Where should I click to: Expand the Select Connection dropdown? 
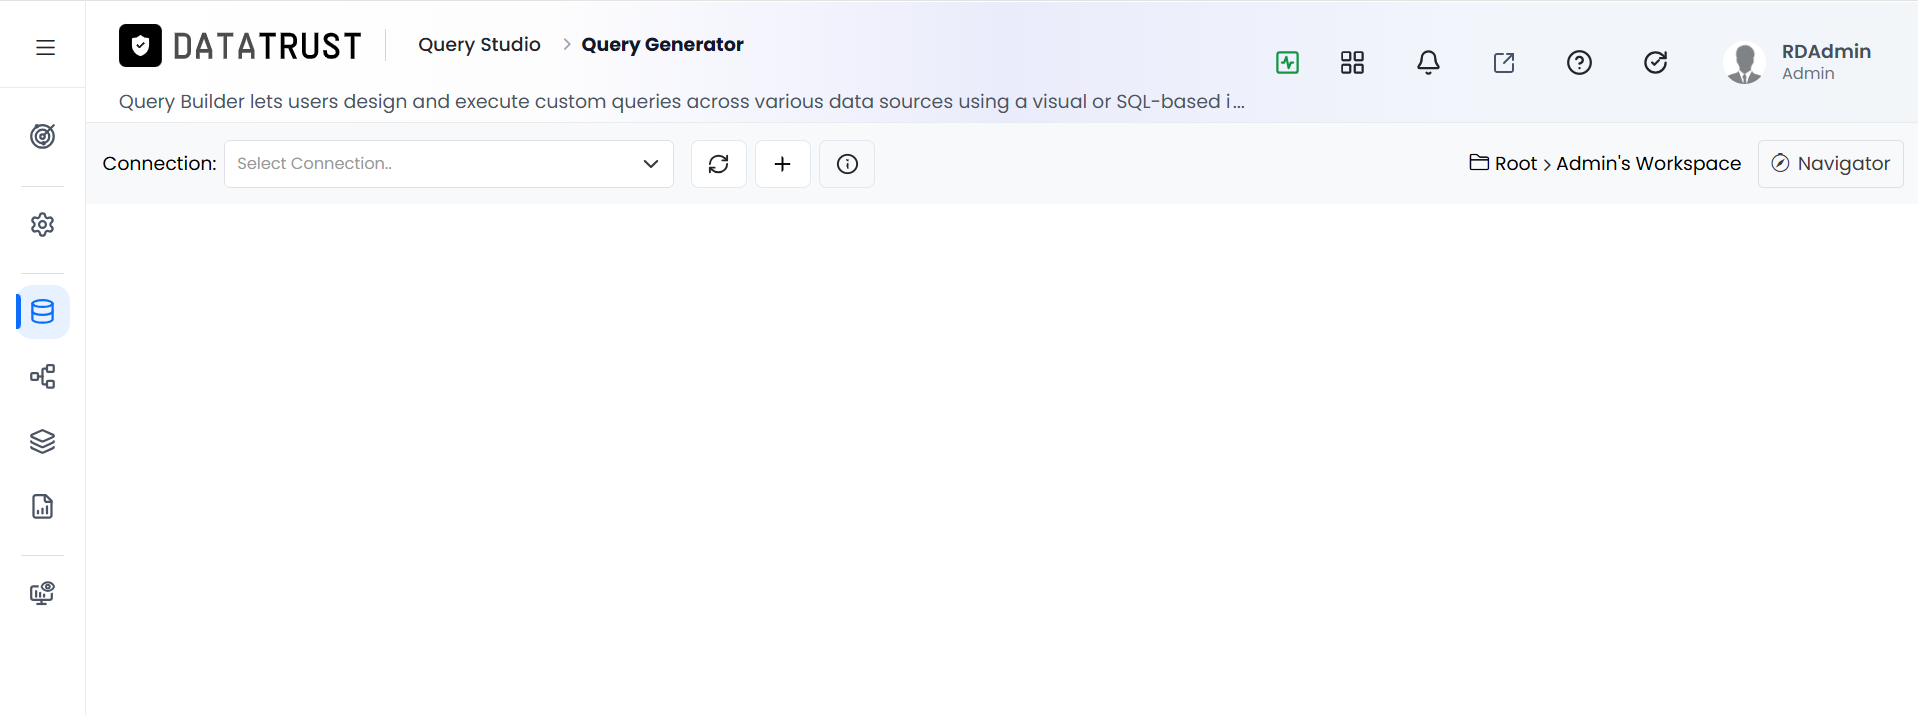[x=449, y=164]
